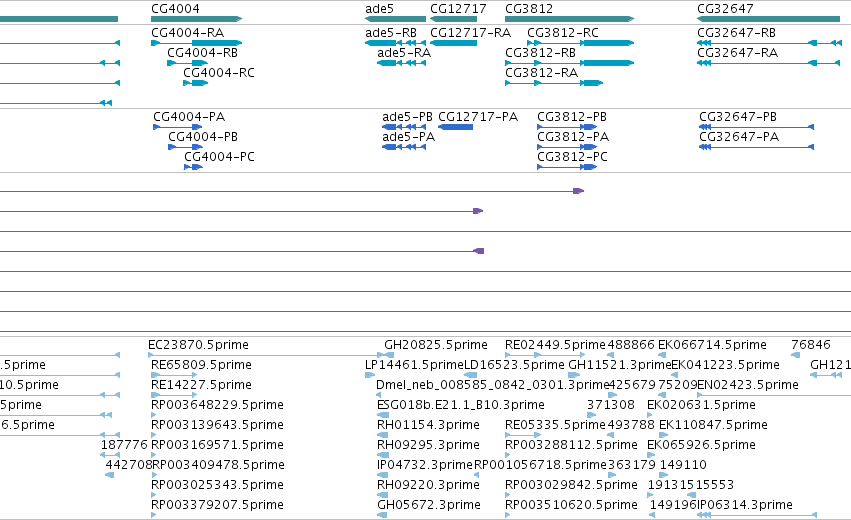Screen dimensions: 851x520
Task: Select transcript CG3812-RA
Action: 542,73
